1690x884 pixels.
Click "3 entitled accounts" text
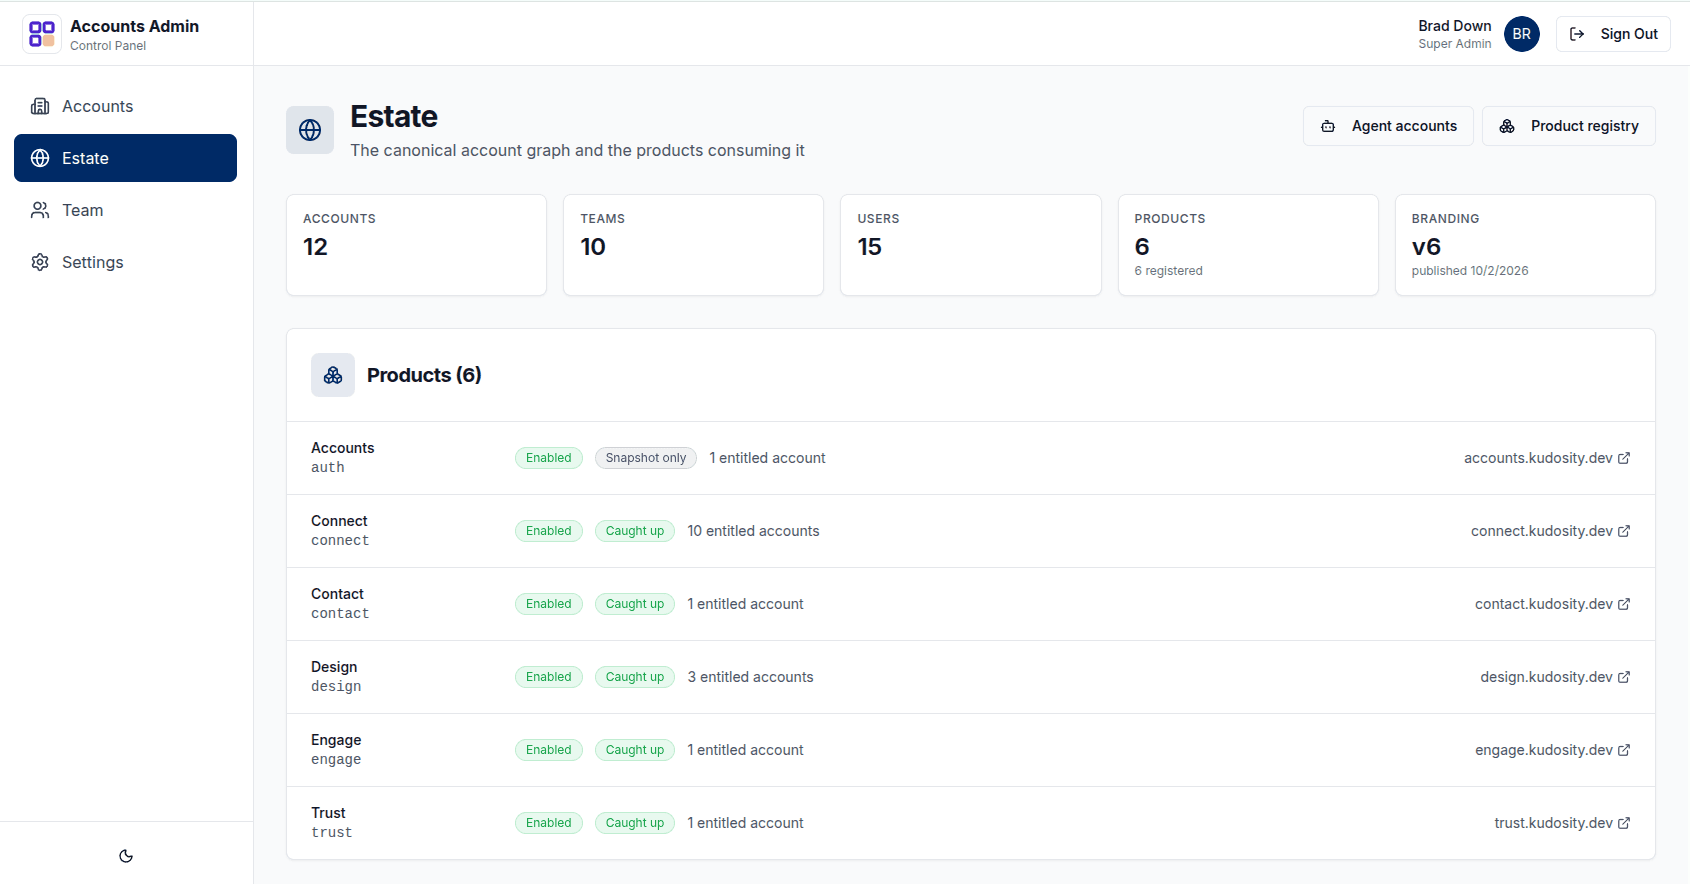point(750,677)
